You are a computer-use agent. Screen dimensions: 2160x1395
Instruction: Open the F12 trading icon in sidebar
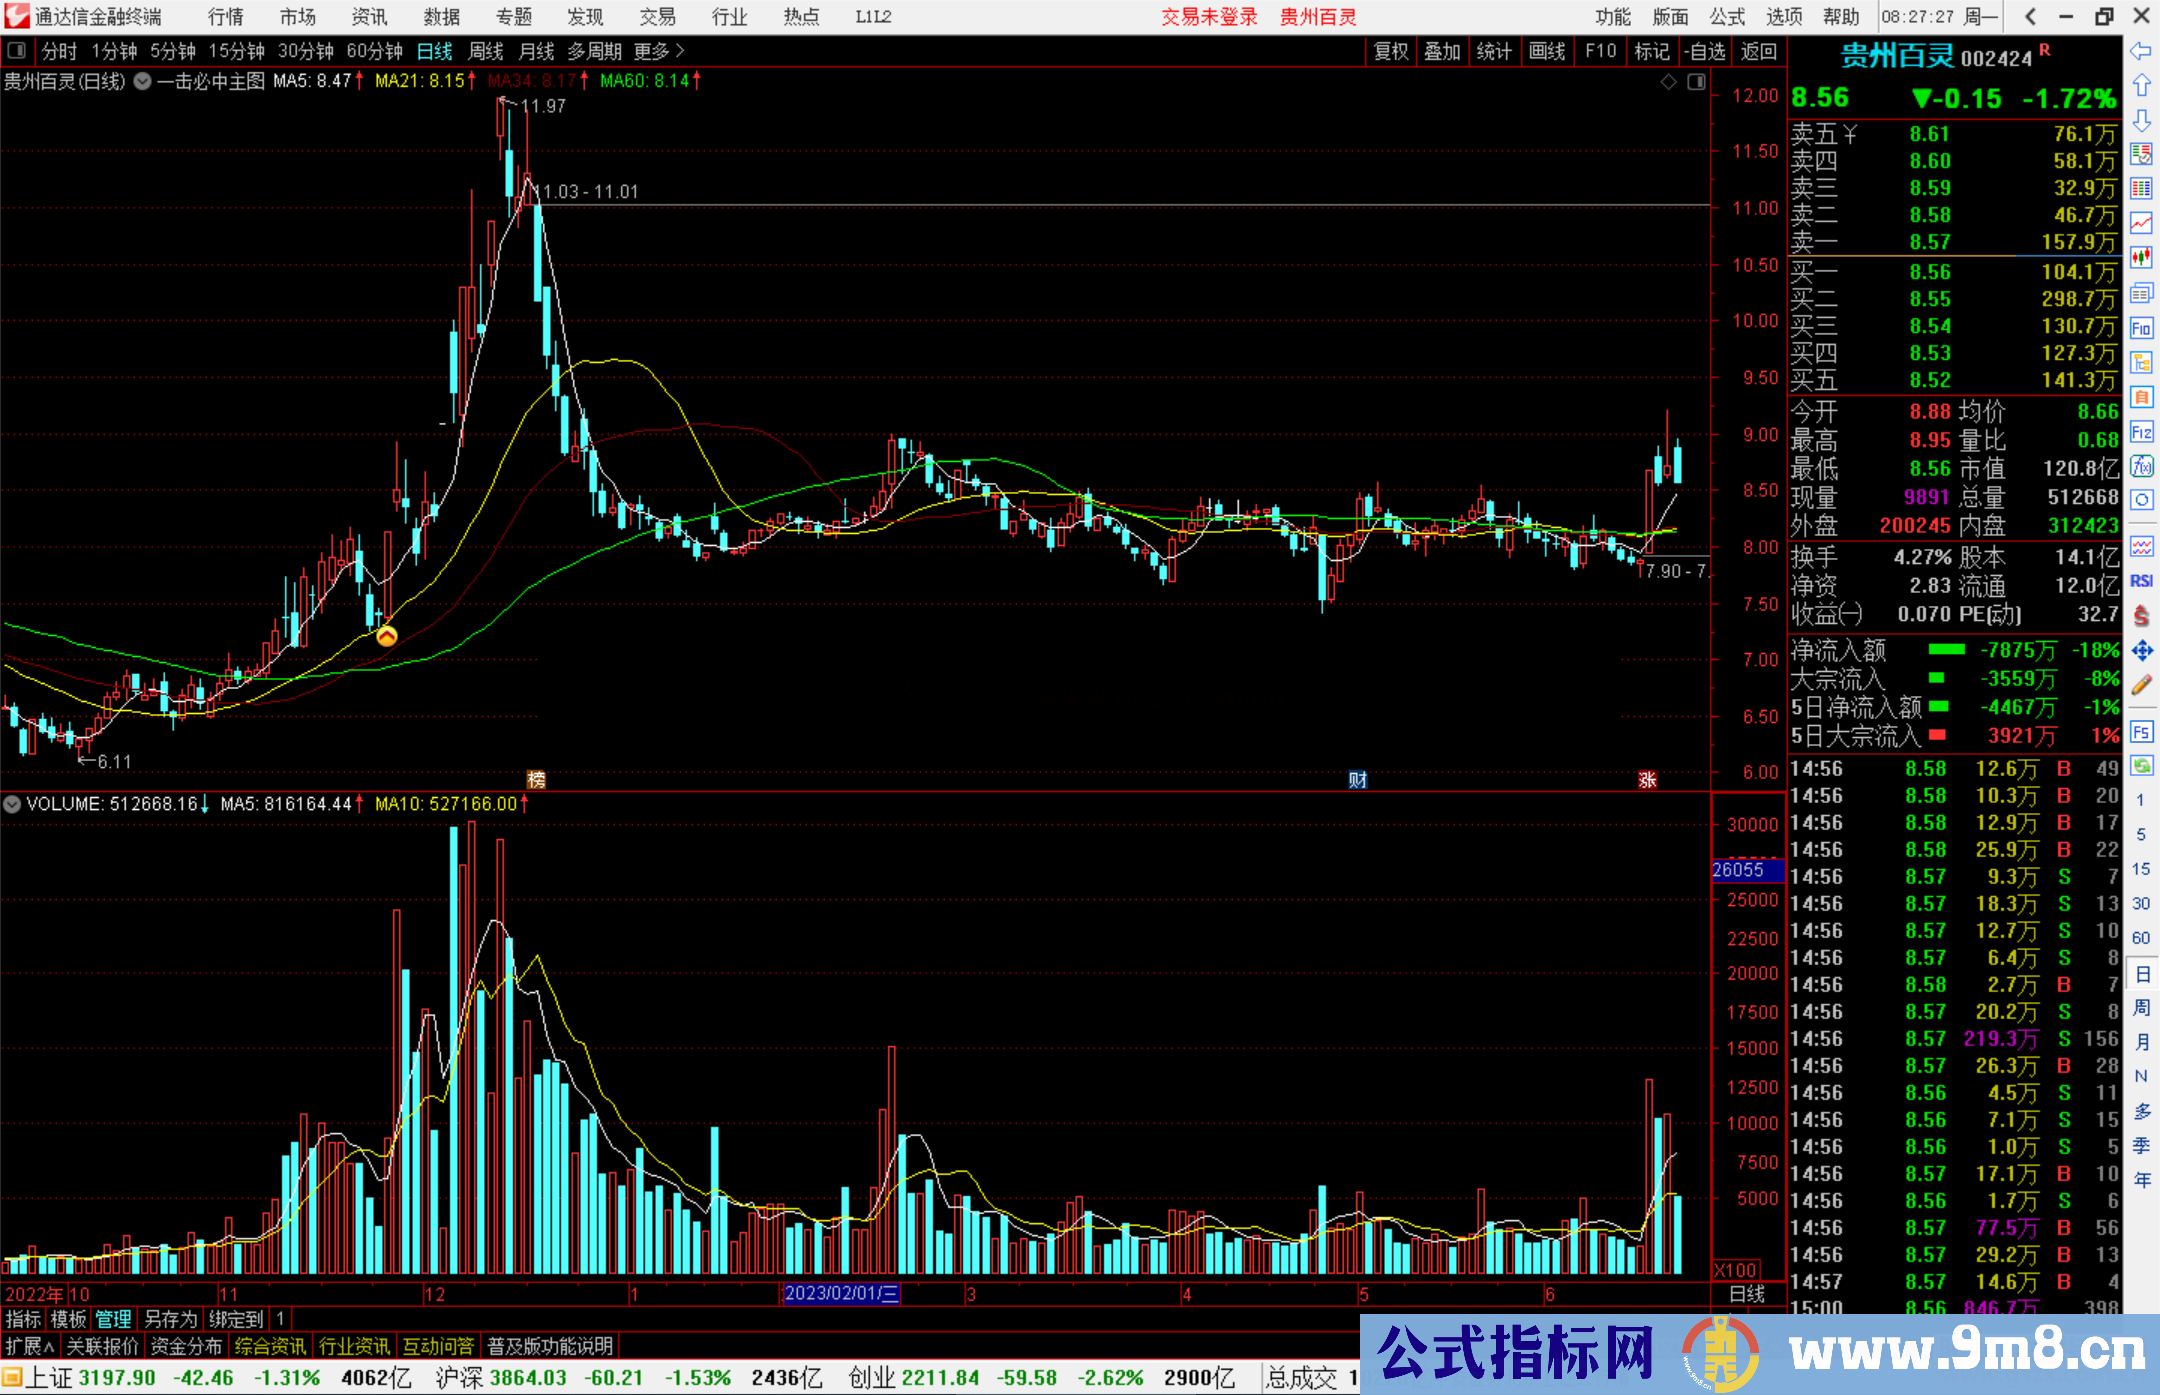(x=2141, y=432)
